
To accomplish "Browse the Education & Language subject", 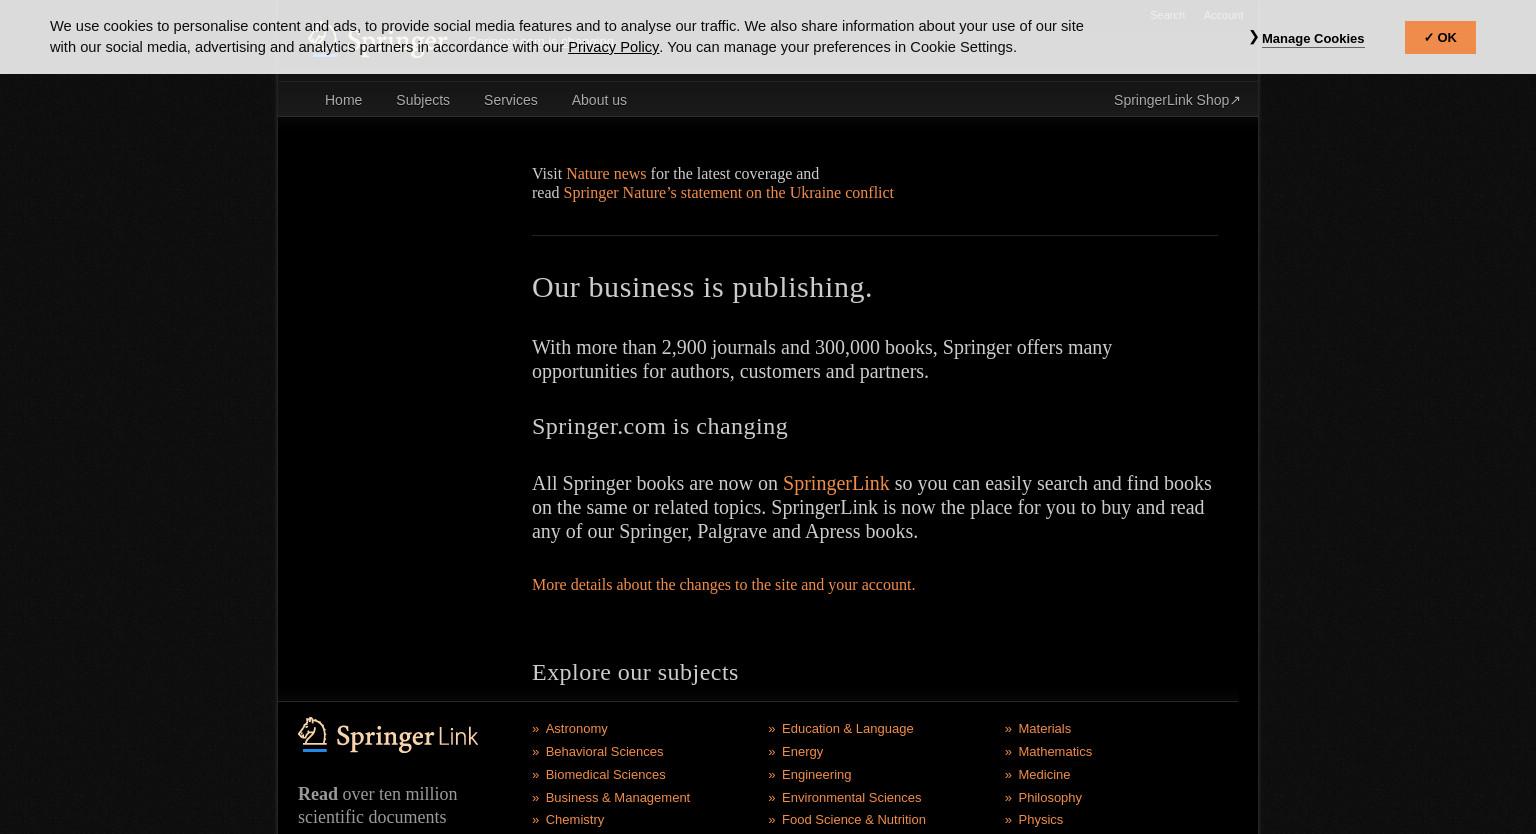I will coord(847,729).
